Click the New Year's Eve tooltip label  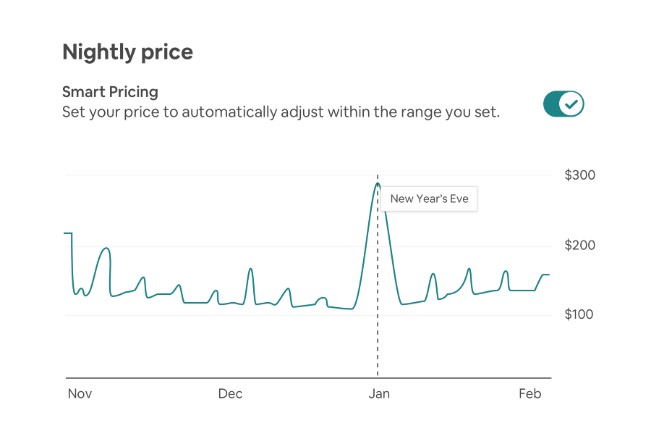429,199
